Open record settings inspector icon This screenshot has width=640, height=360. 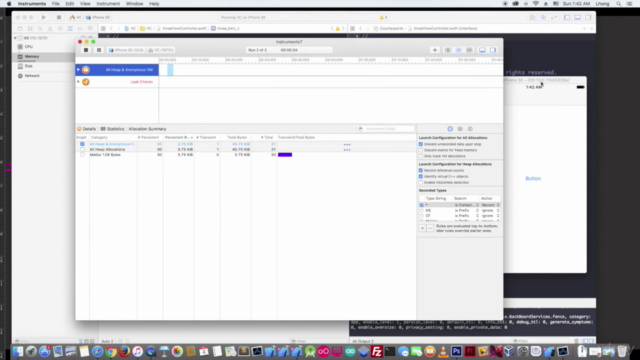450,129
